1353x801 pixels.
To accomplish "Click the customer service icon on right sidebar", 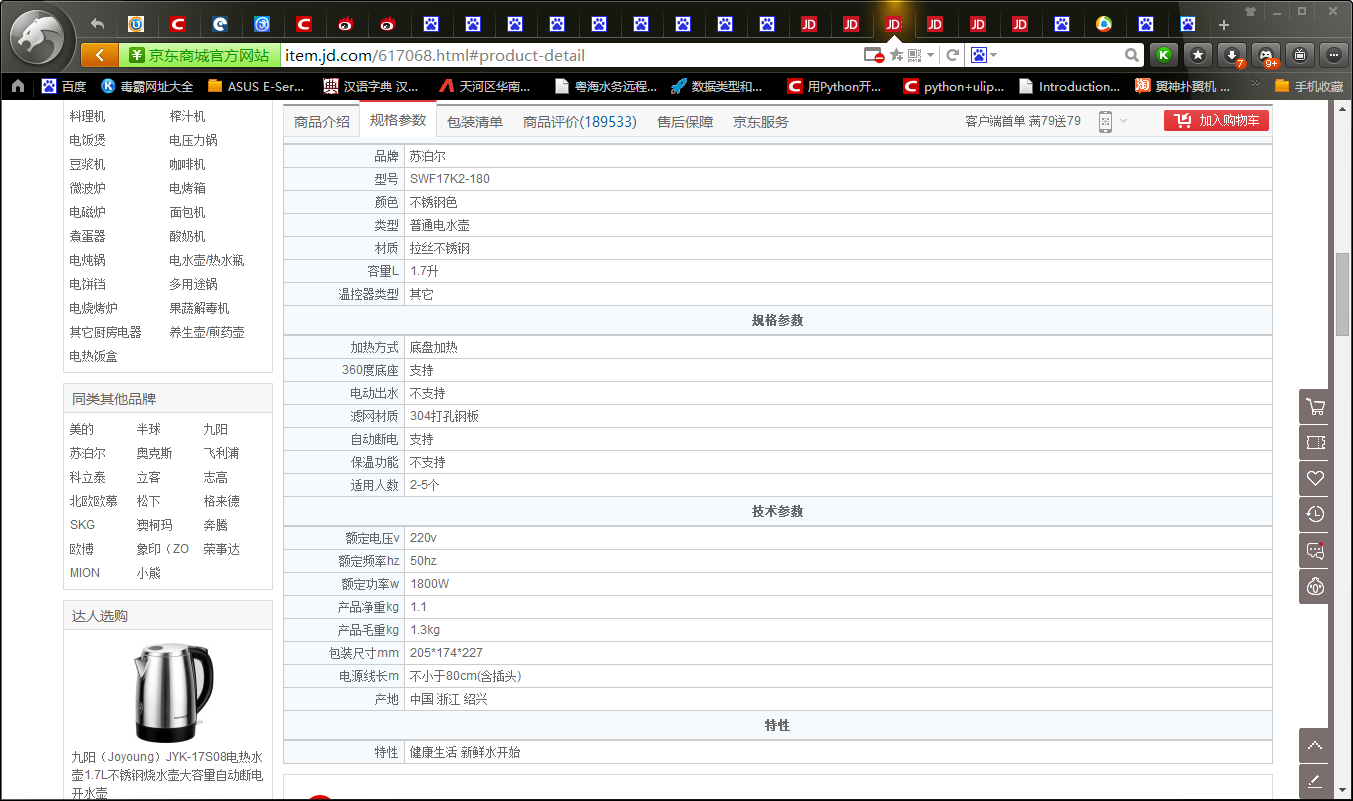I will click(1315, 586).
